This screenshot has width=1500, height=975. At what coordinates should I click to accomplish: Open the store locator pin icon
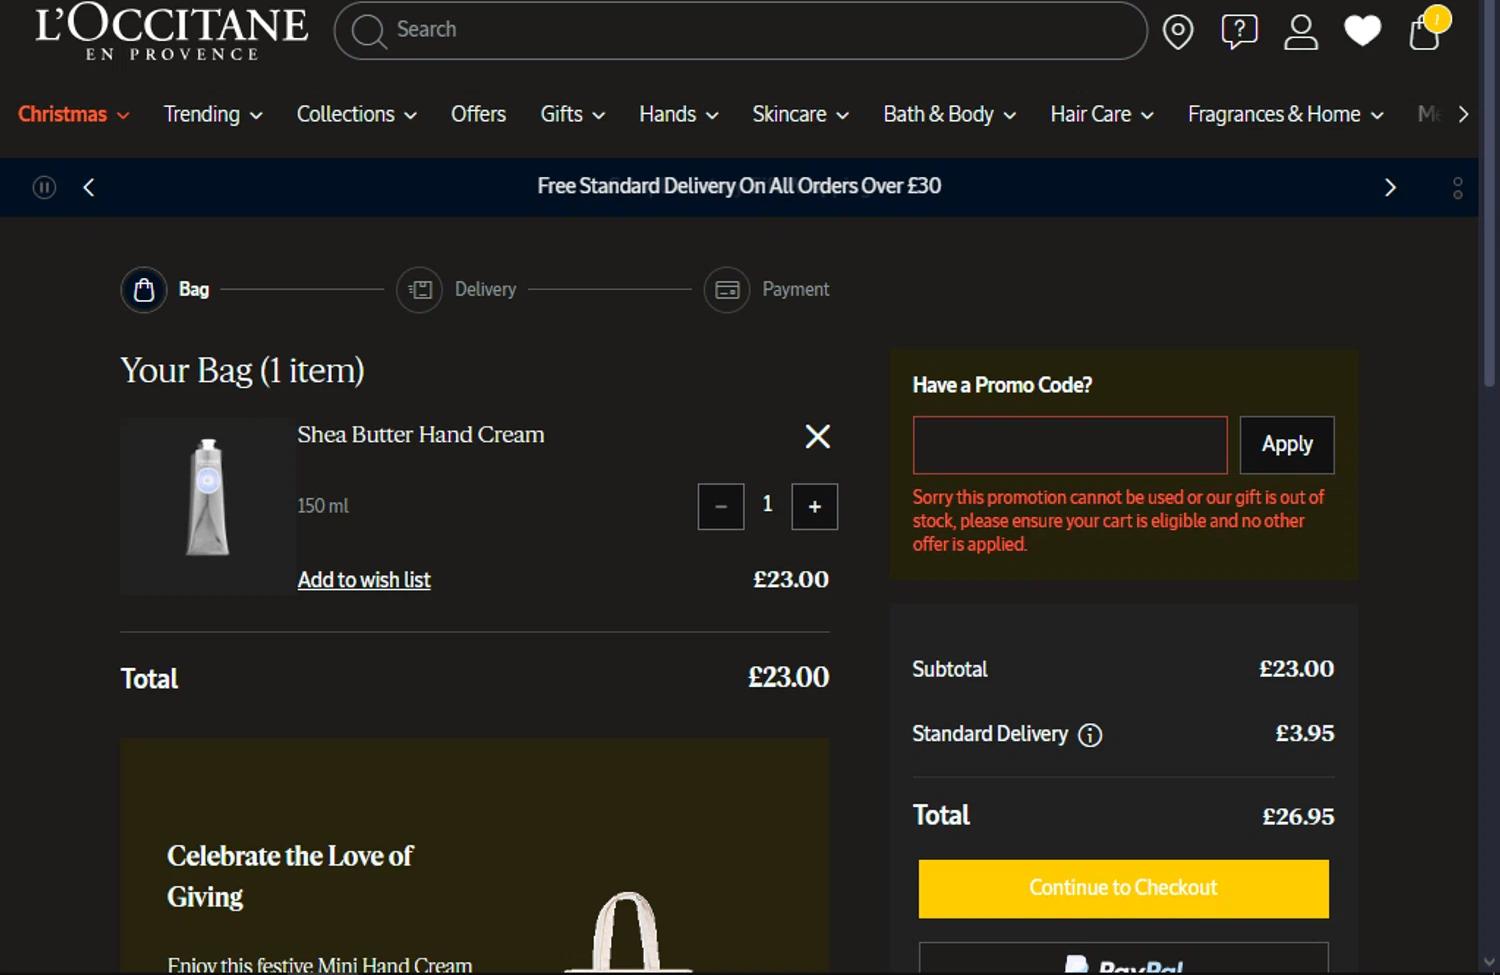[x=1178, y=32]
